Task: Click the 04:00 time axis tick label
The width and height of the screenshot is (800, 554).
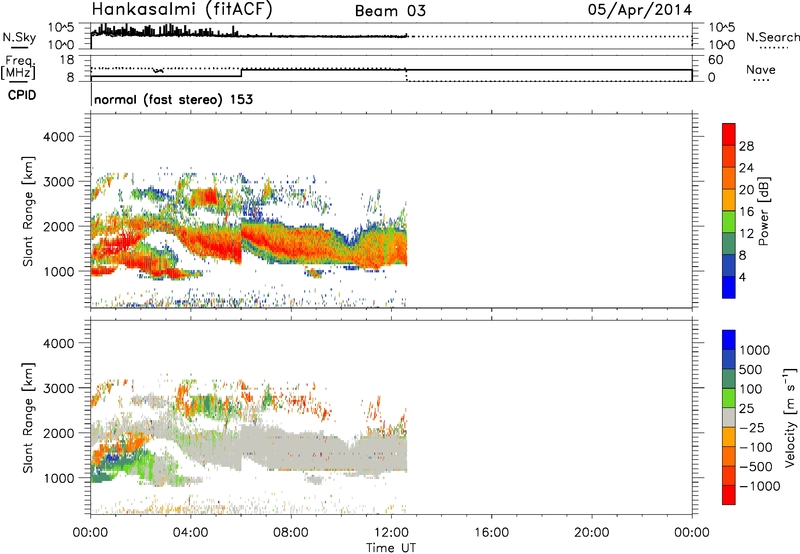Action: [x=190, y=533]
